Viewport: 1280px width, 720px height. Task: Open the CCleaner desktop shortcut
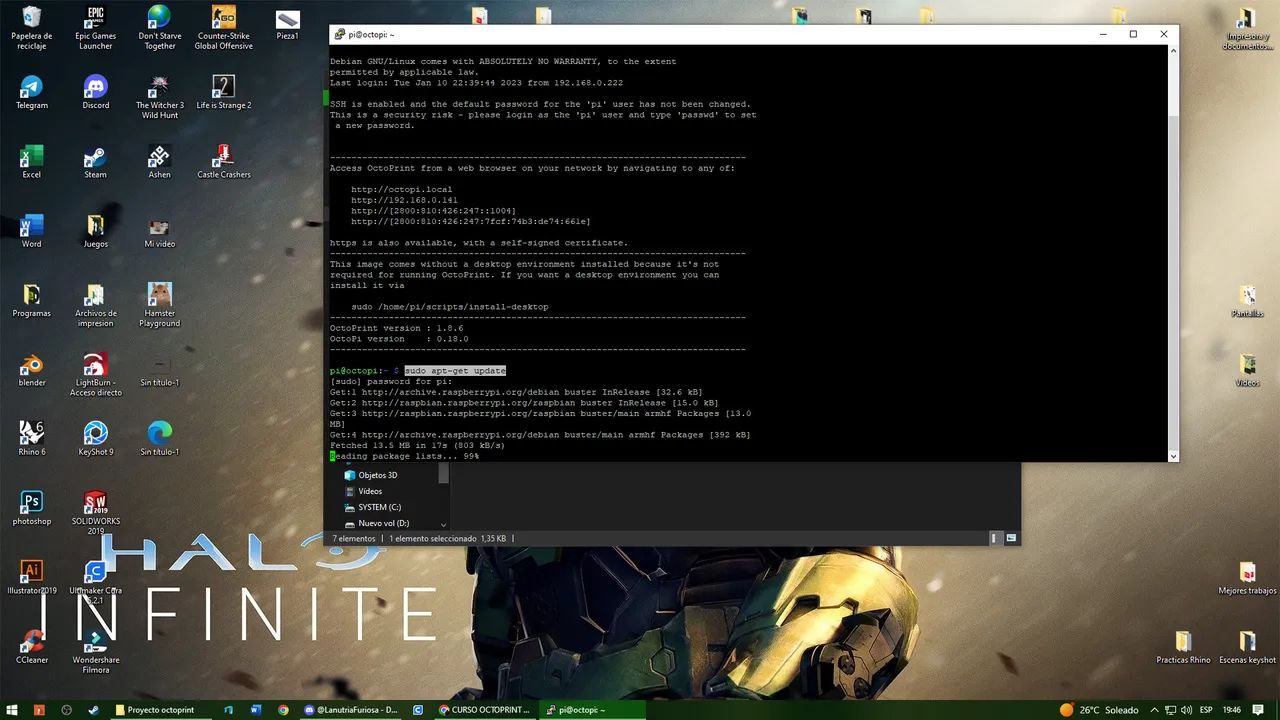click(x=31, y=647)
